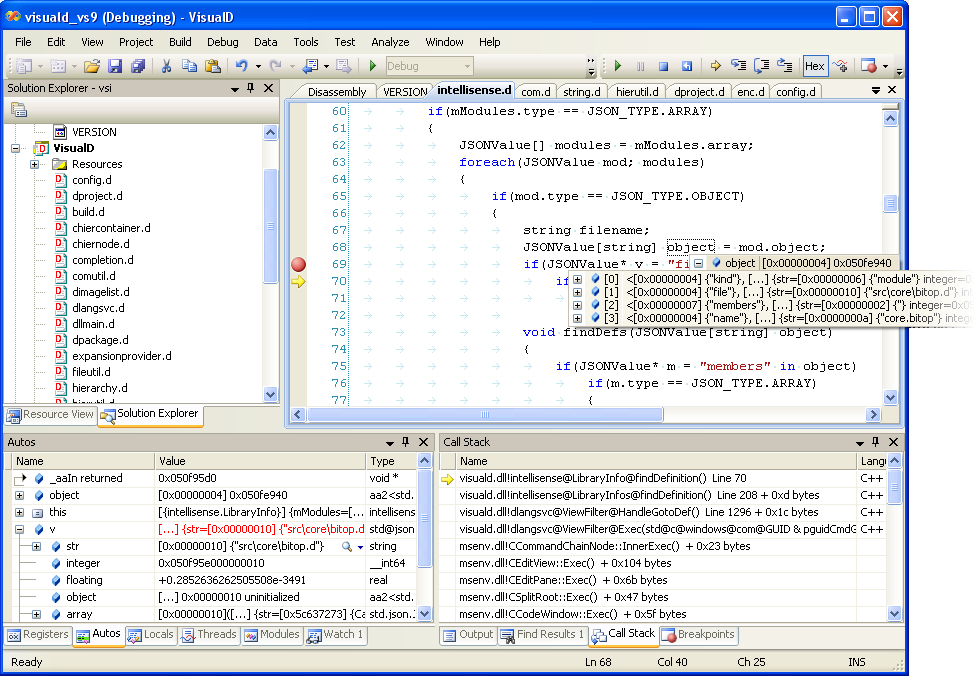Select the Breakpoints panel tab
The image size is (980, 676).
click(697, 635)
